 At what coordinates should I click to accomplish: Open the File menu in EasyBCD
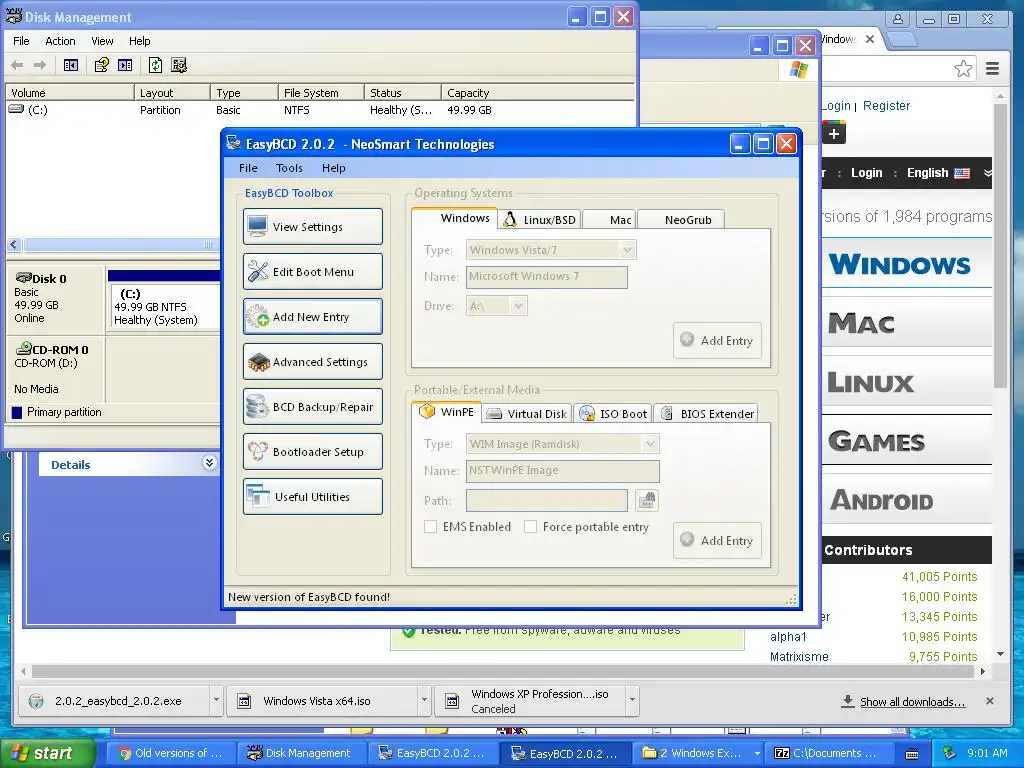pyautogui.click(x=248, y=168)
